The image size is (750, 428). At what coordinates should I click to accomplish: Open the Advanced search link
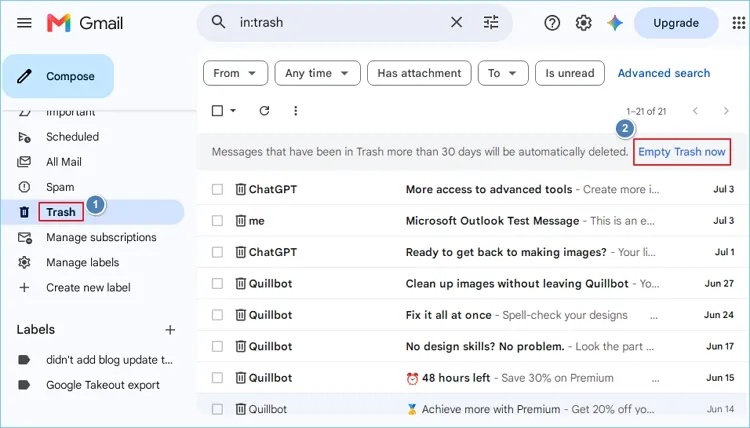click(x=663, y=73)
